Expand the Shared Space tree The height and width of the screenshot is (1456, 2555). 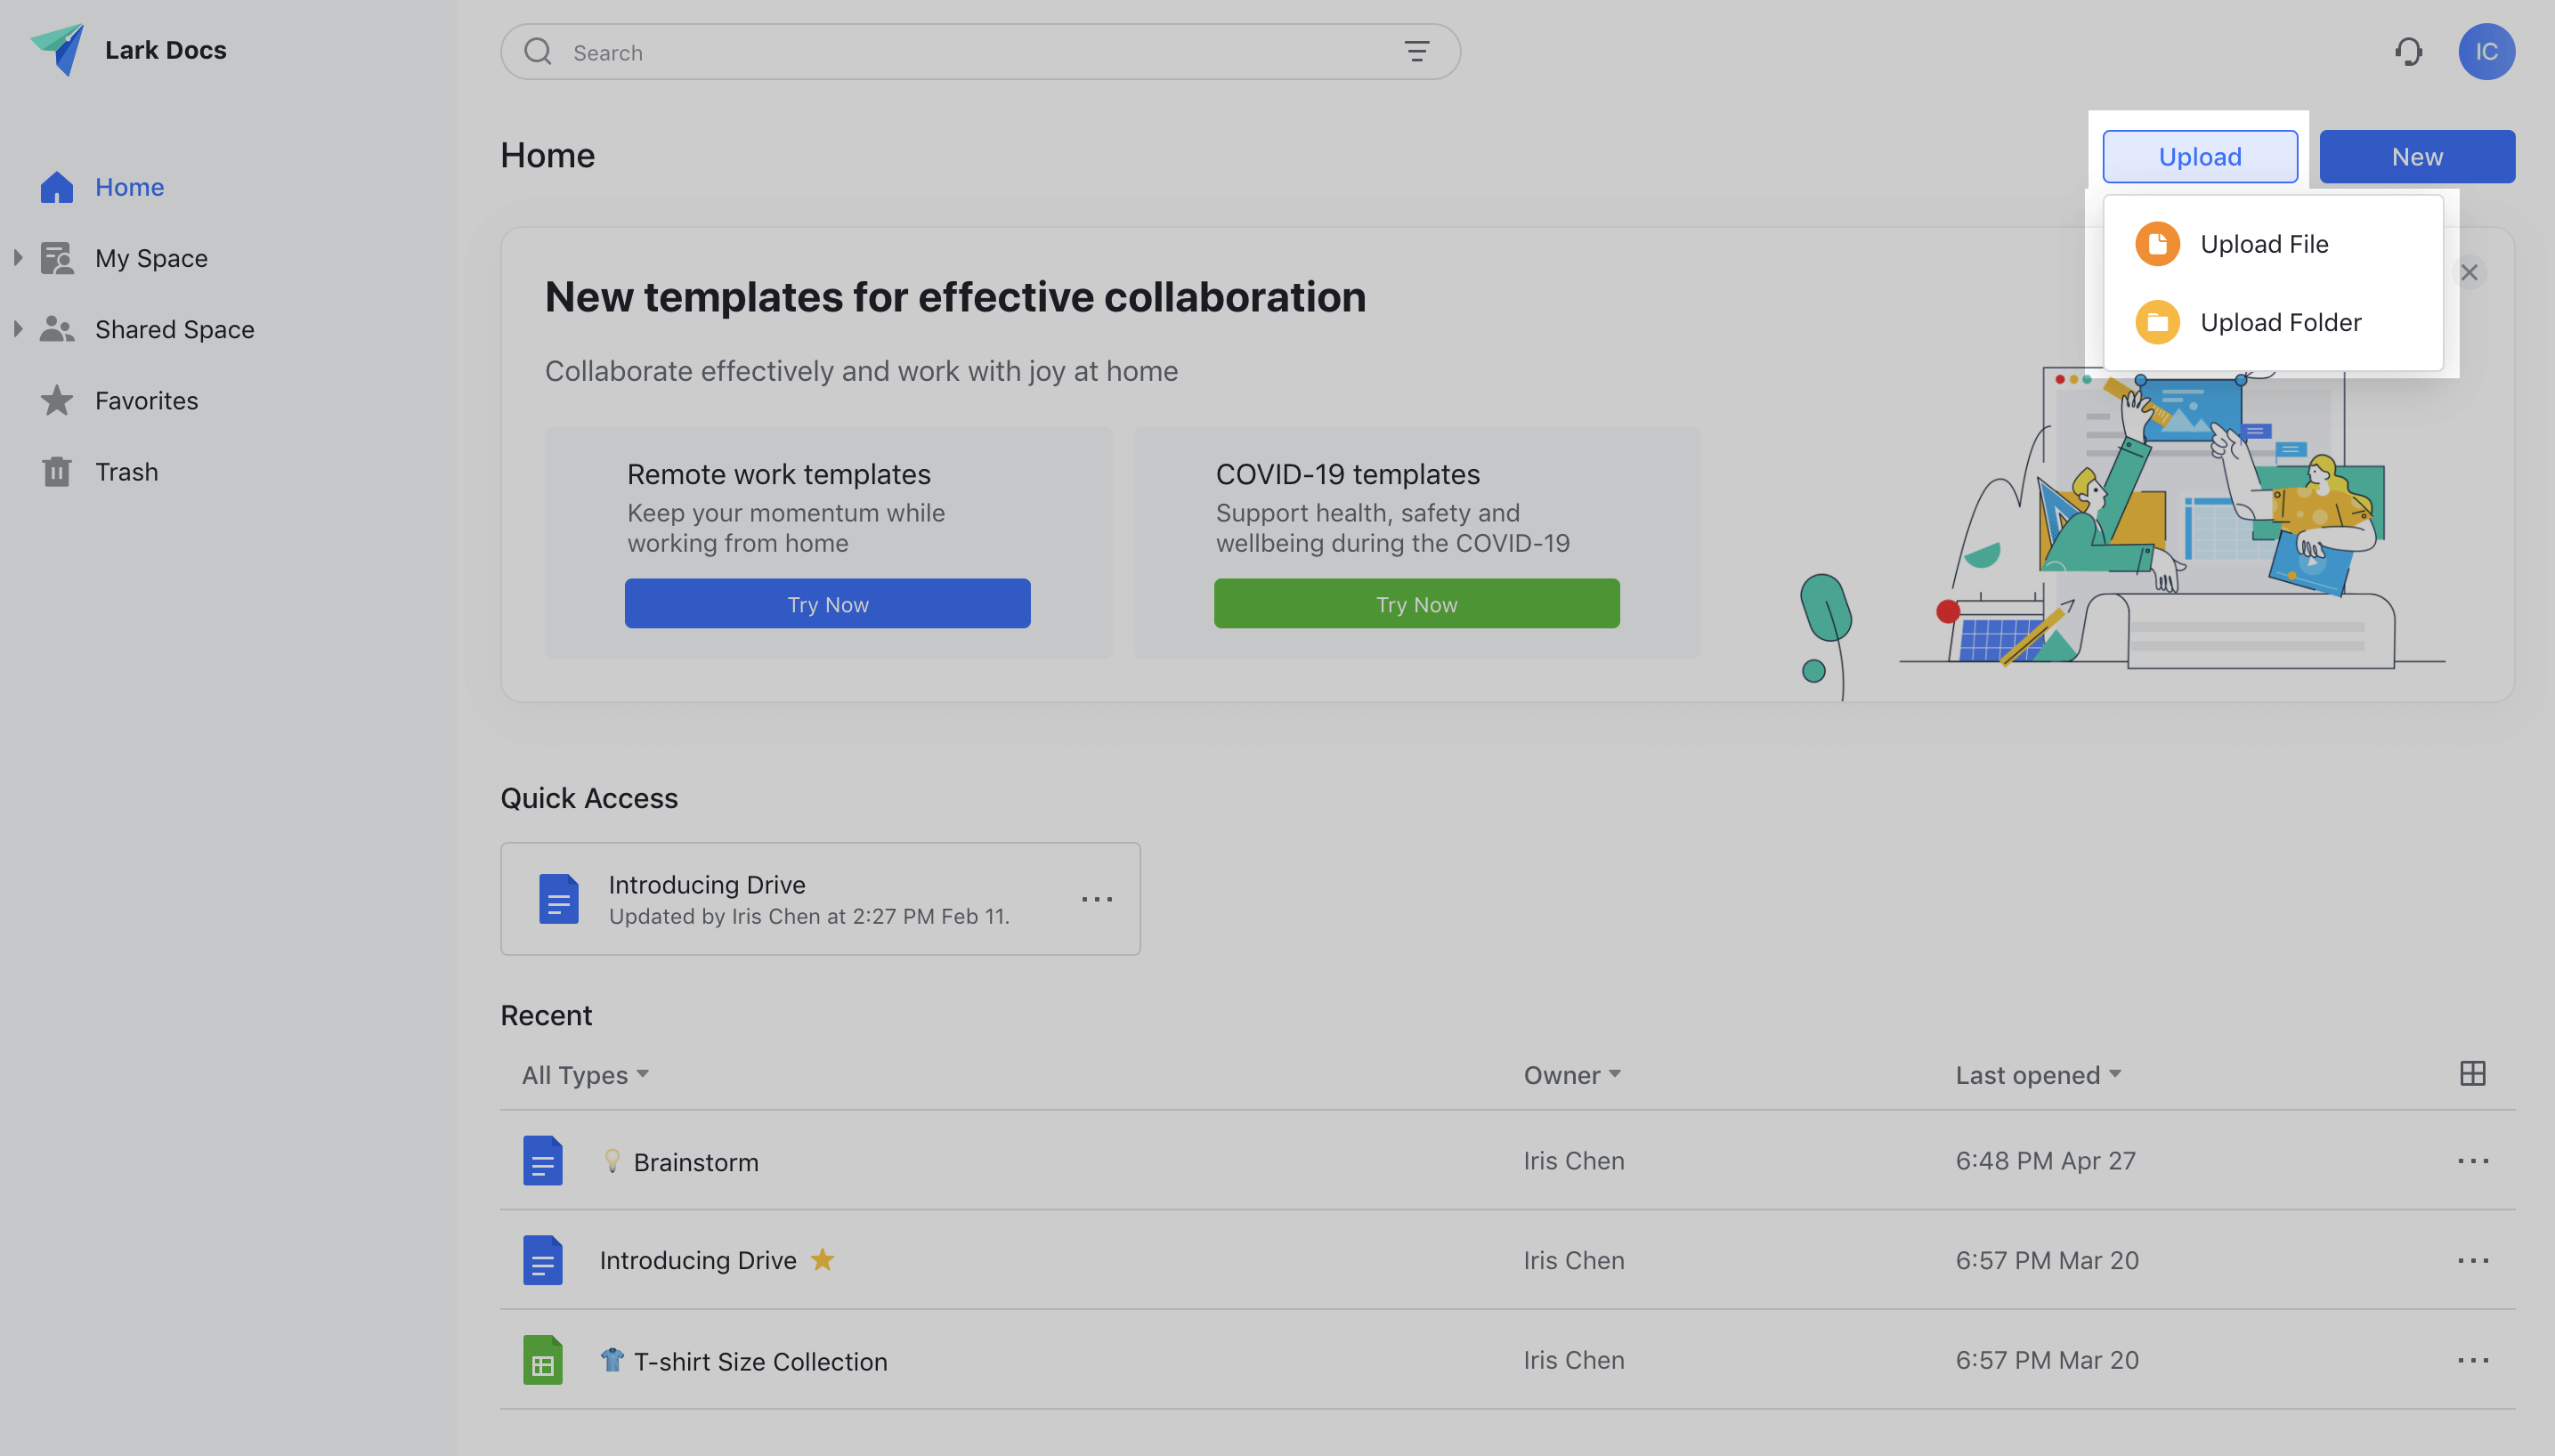(18, 329)
